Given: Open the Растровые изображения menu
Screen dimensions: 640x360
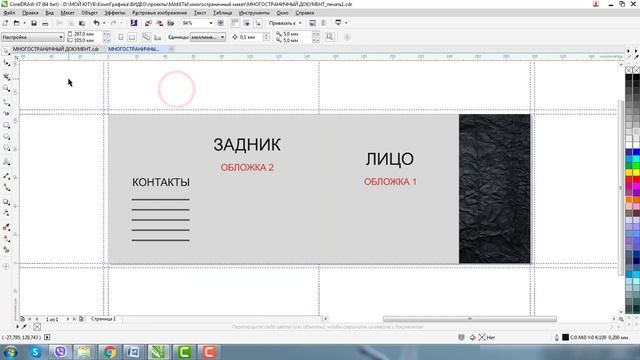Looking at the screenshot, I should pos(159,13).
